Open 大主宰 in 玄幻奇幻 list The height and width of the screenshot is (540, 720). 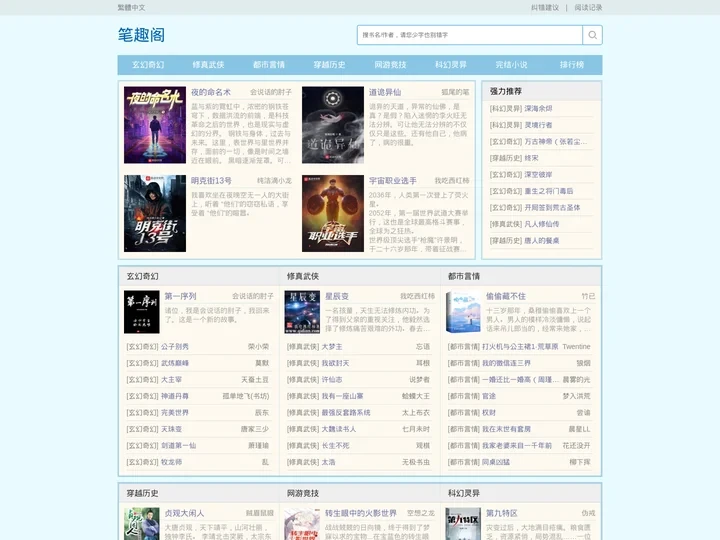coord(171,380)
